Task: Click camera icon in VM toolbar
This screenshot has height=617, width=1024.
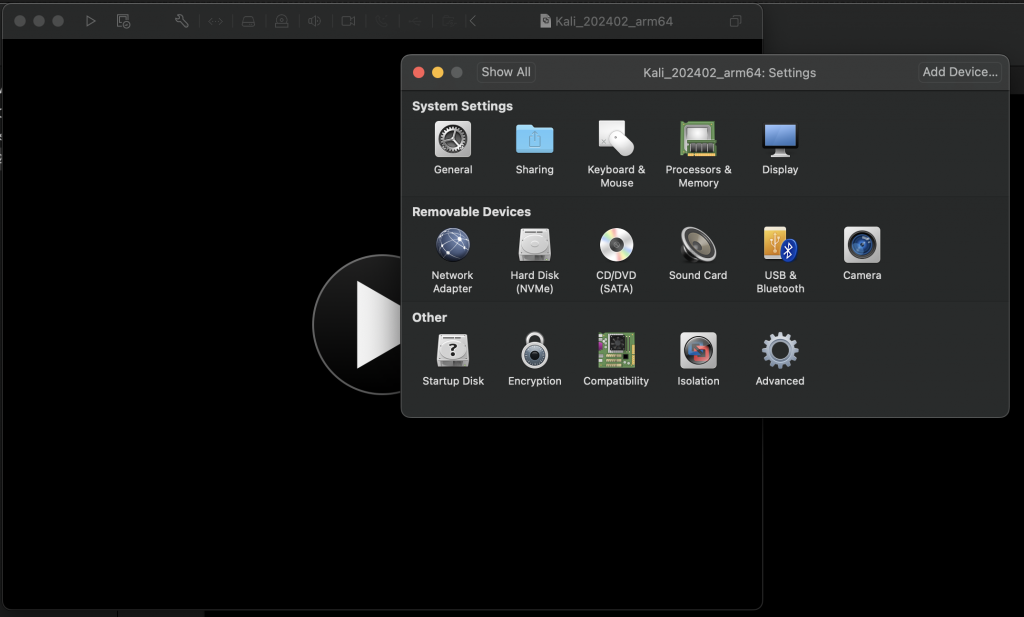Action: pos(348,21)
